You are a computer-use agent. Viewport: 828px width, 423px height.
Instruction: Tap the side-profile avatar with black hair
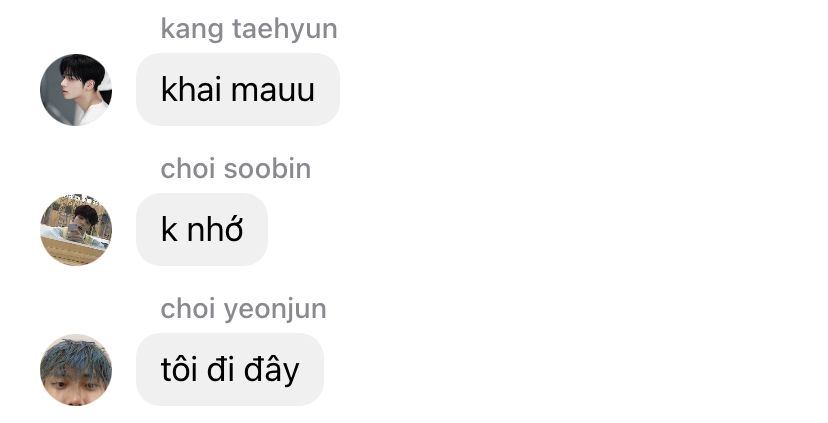[x=76, y=90]
